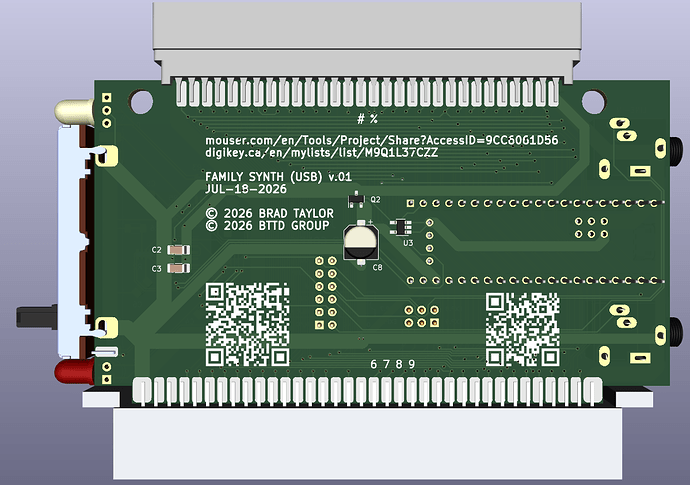Screen dimensions: 690x485
Task: Pick the C3 ceramic capacitor component
Action: [179, 268]
